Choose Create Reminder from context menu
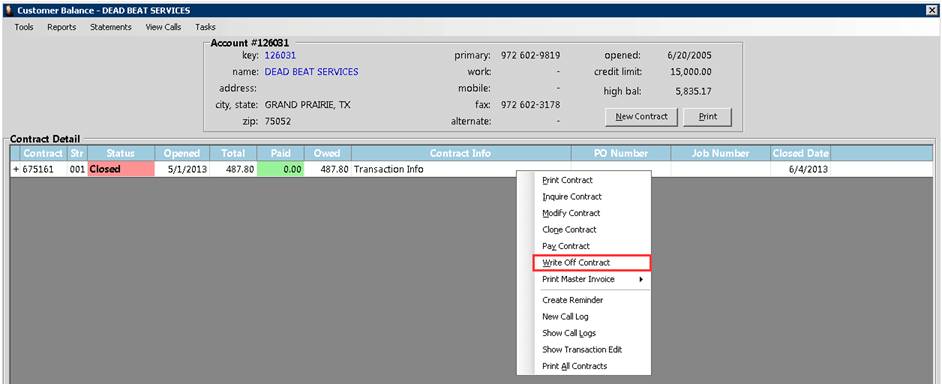The height and width of the screenshot is (384, 942). point(573,300)
